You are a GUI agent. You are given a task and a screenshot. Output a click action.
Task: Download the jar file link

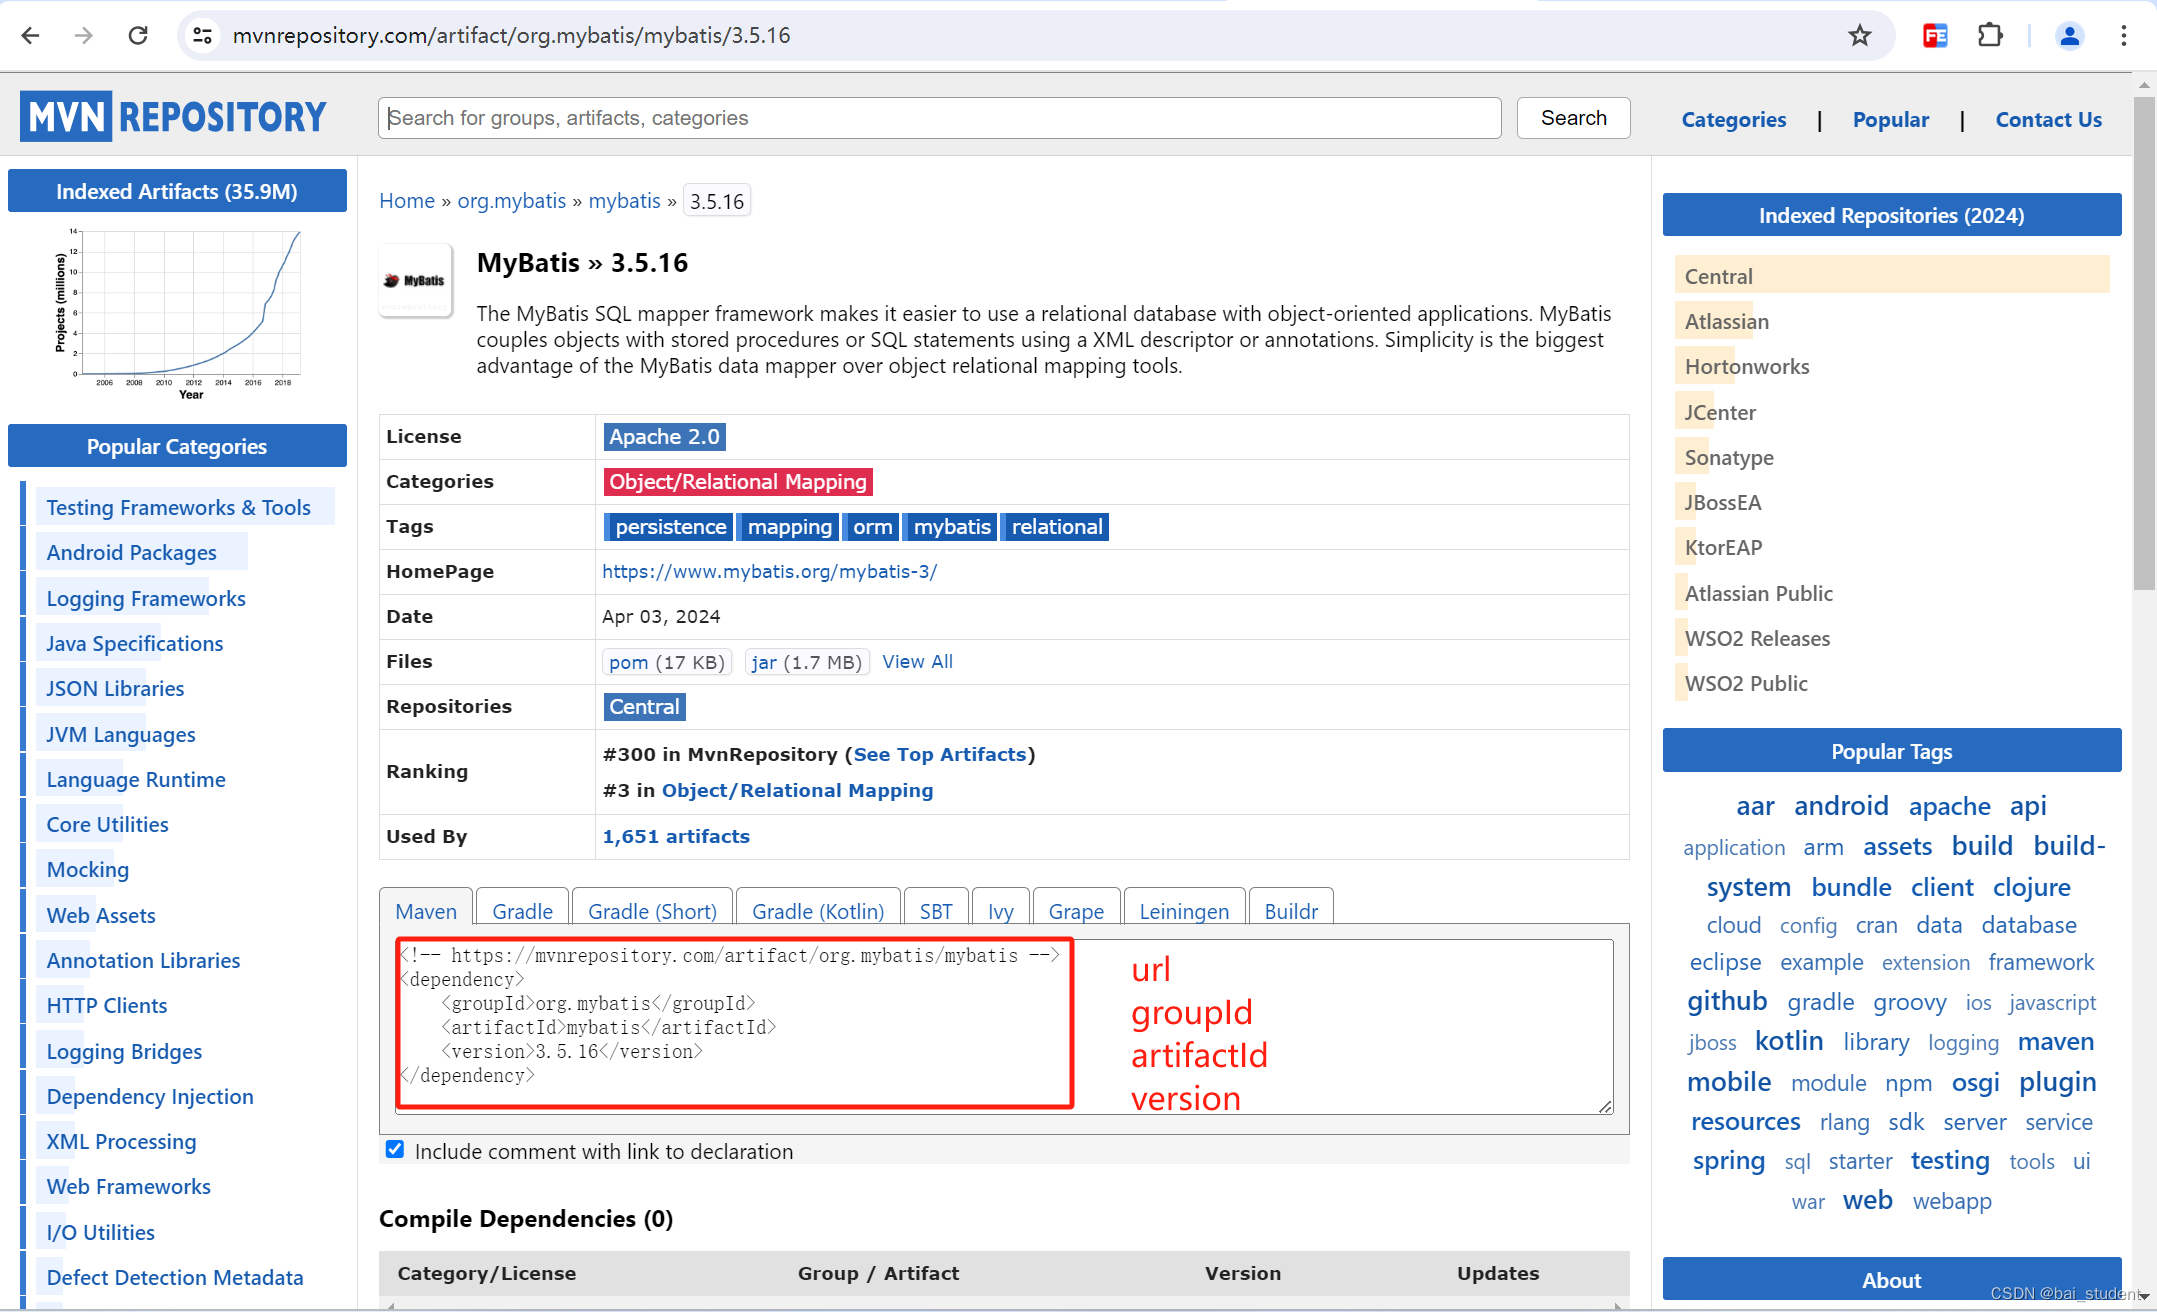[764, 662]
